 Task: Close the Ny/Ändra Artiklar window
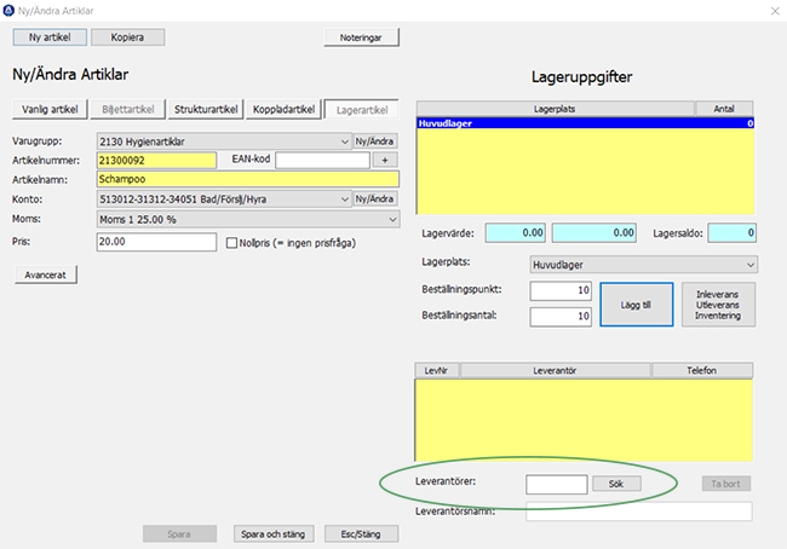click(775, 11)
